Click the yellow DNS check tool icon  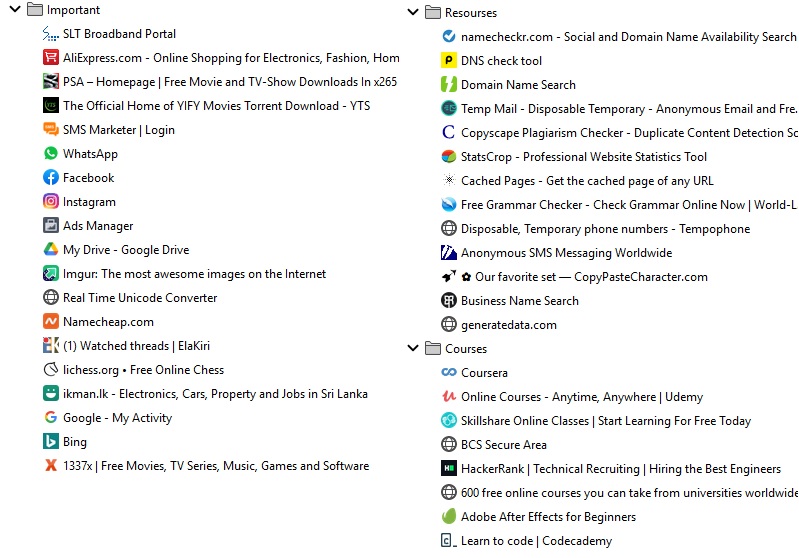pyautogui.click(x=448, y=61)
